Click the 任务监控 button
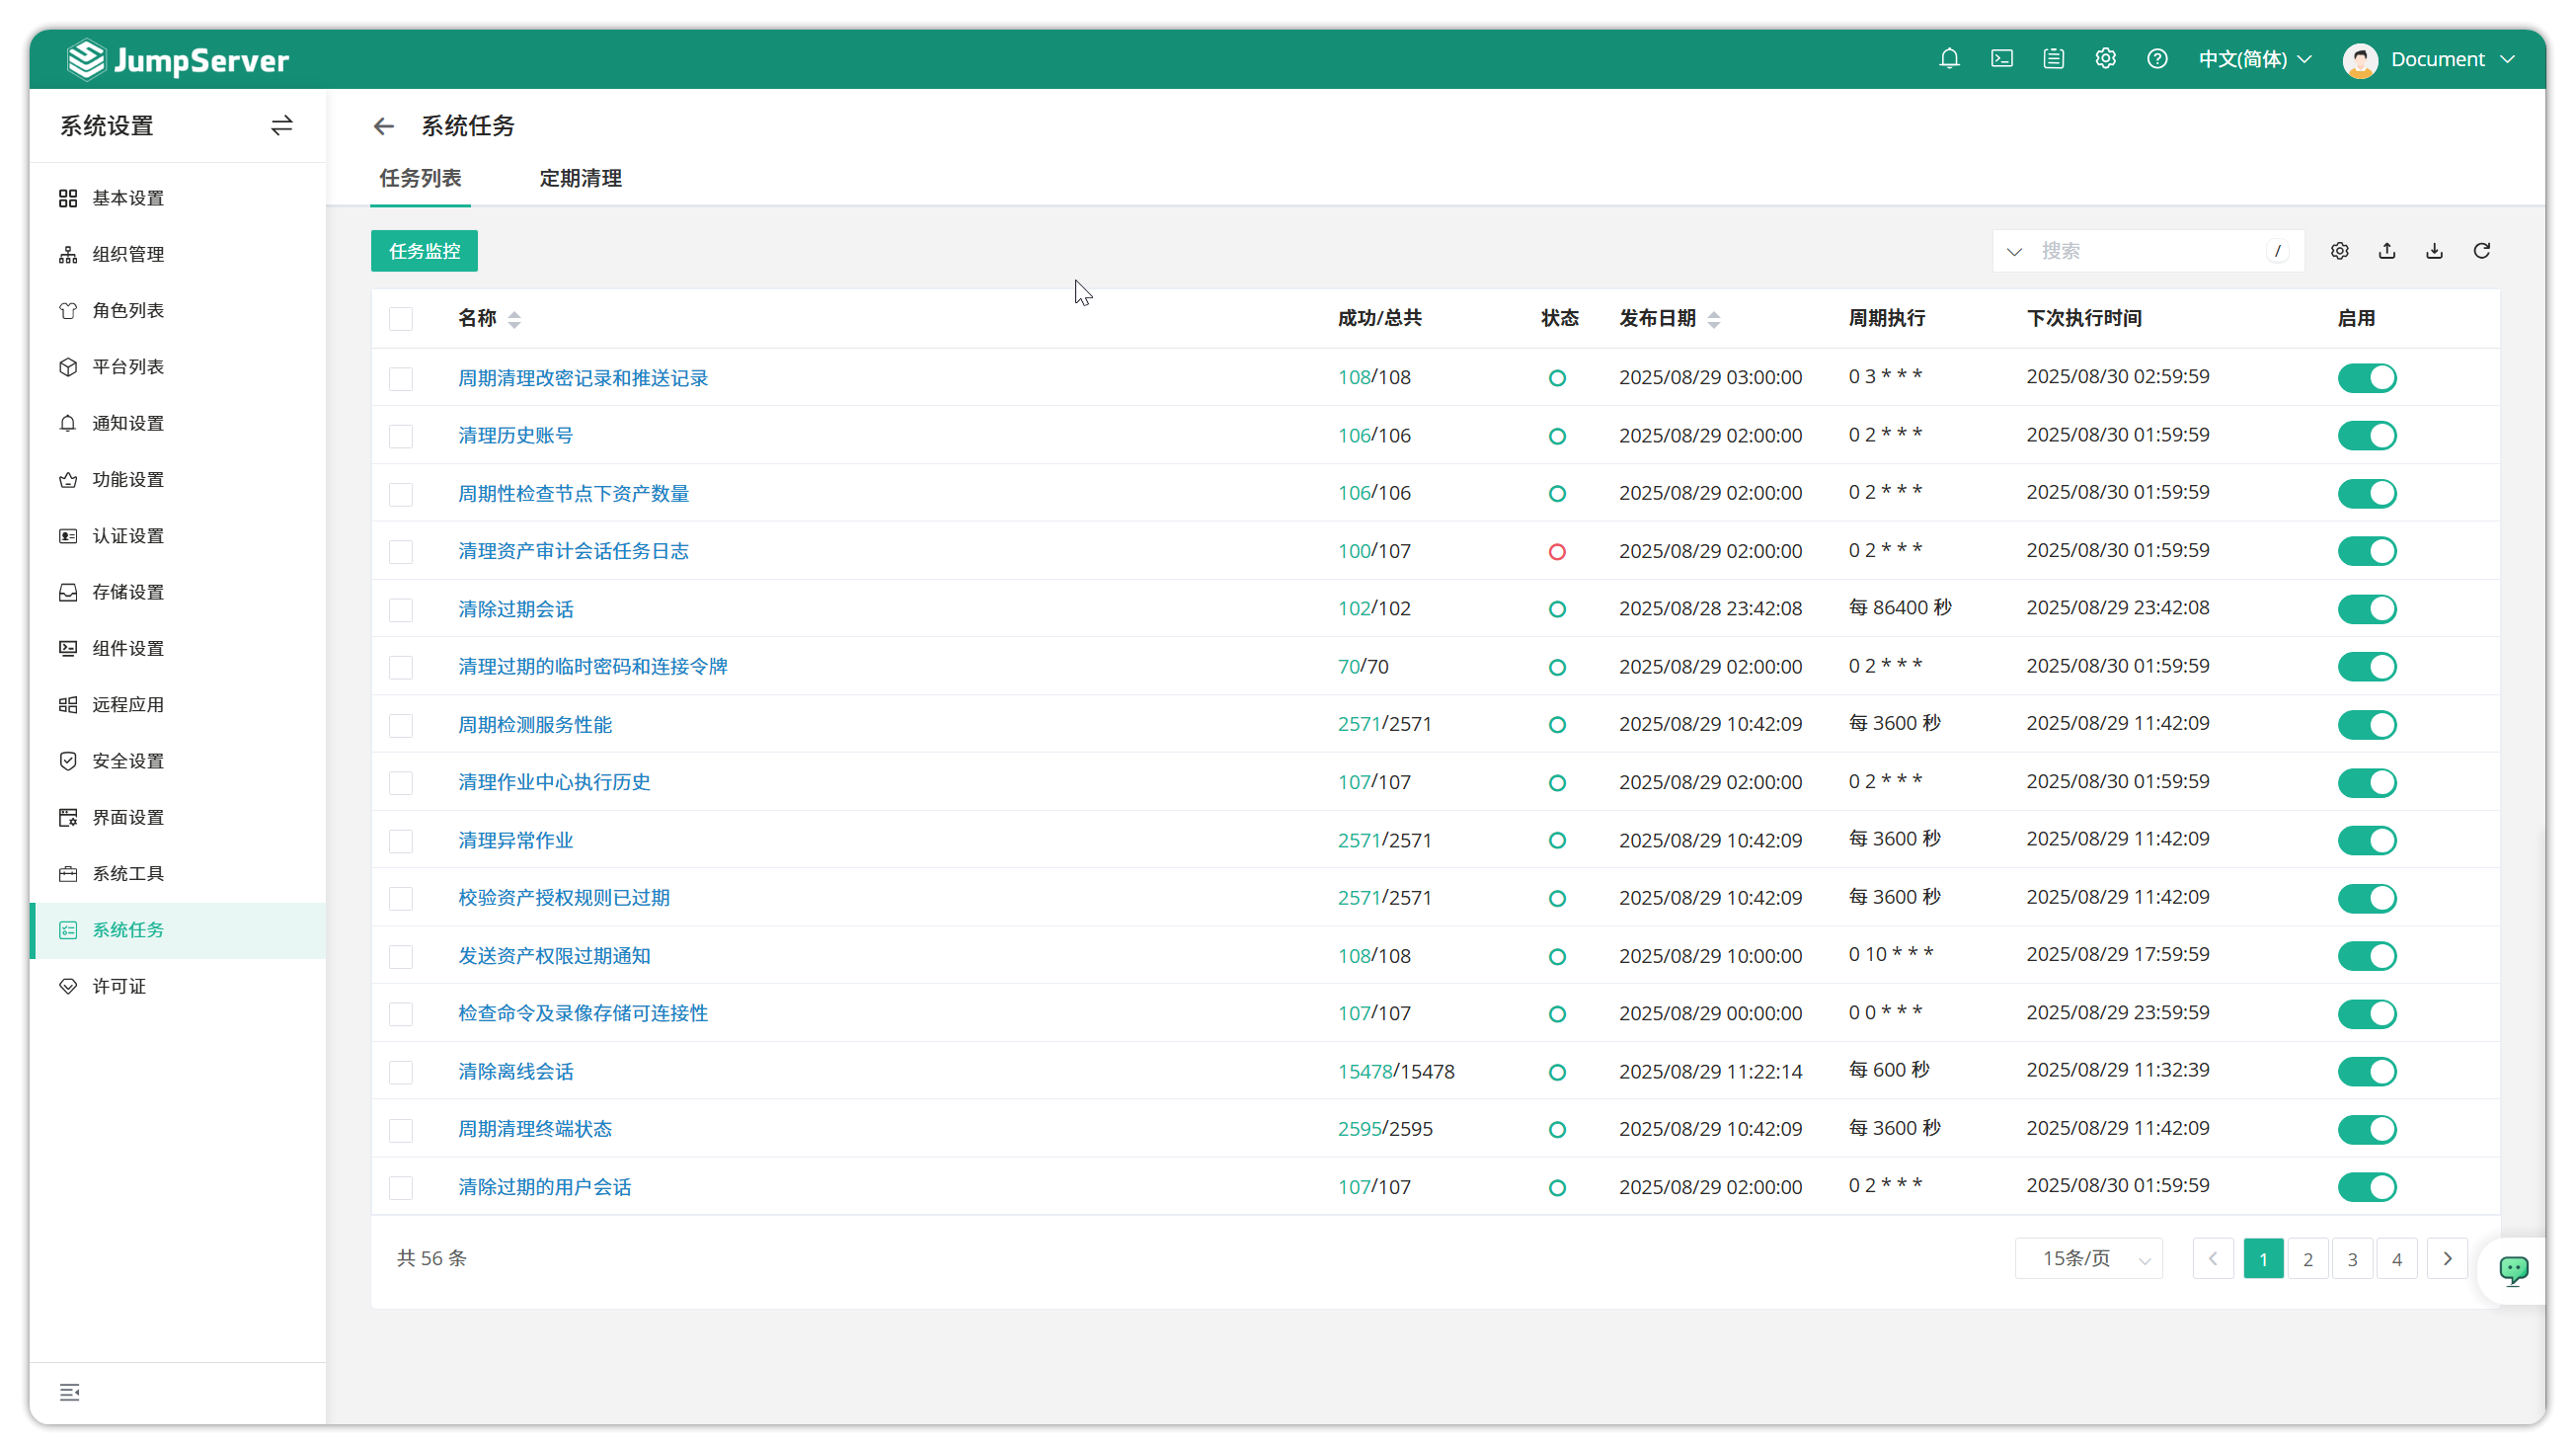This screenshot has width=2576, height=1444. (424, 251)
